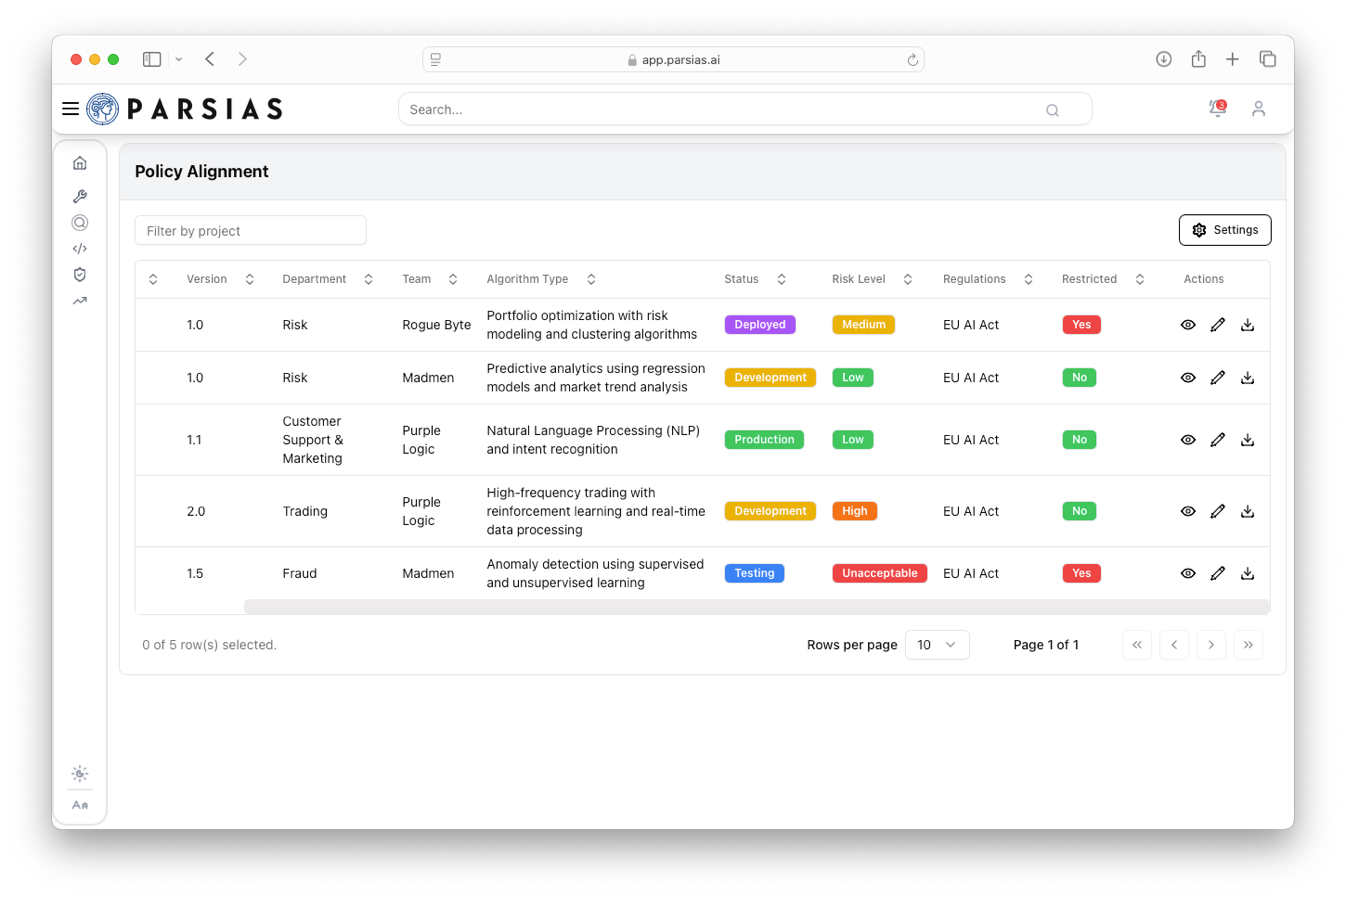Viewport: 1346px width, 898px height.
Task: Open the hamburger menu next to the logo
Action: (70, 109)
